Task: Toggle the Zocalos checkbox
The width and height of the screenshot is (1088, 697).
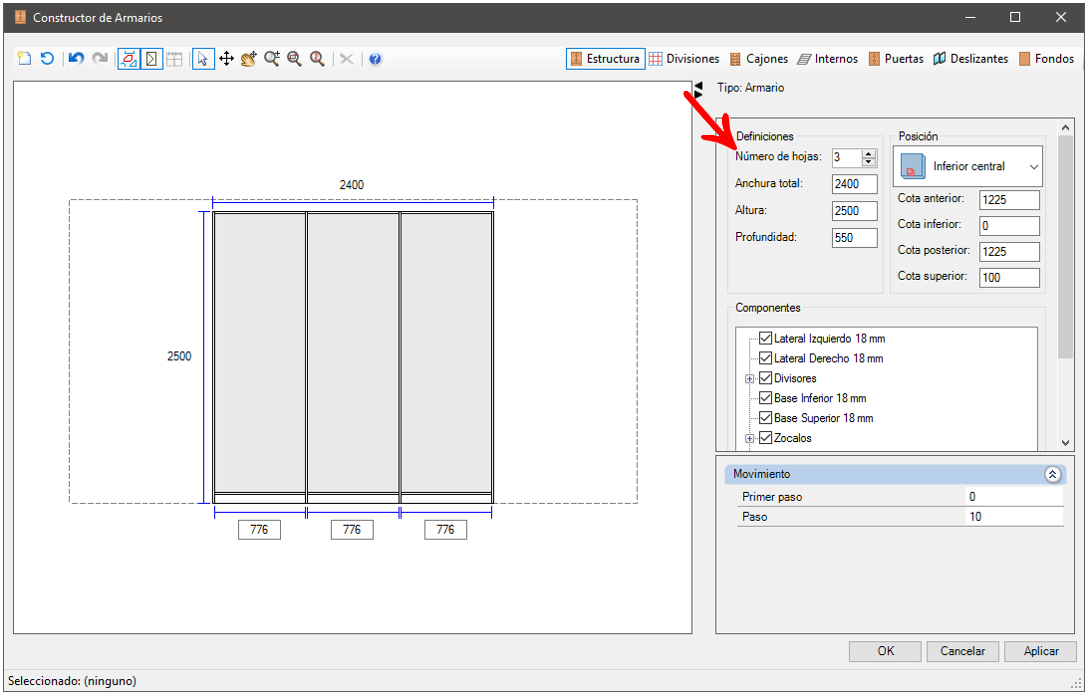Action: 765,438
